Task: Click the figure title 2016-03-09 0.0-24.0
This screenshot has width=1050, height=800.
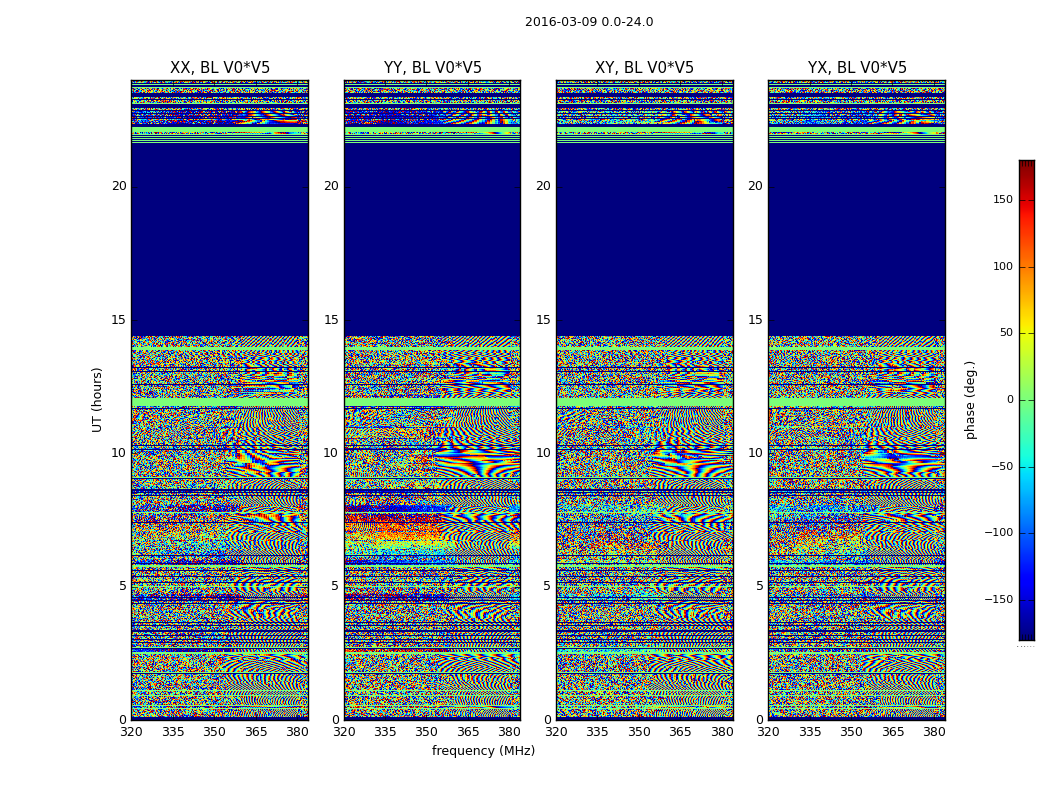Action: point(589,22)
